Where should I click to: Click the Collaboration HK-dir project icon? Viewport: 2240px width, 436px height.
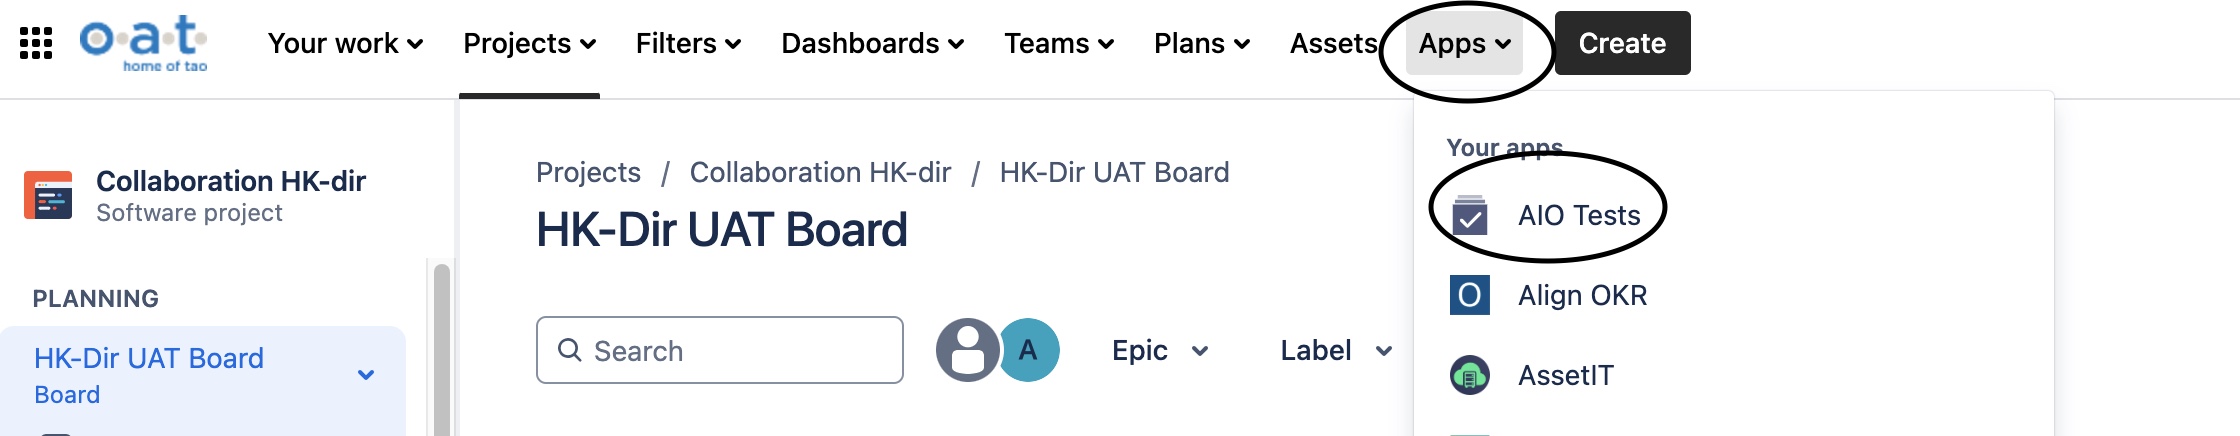pos(48,195)
